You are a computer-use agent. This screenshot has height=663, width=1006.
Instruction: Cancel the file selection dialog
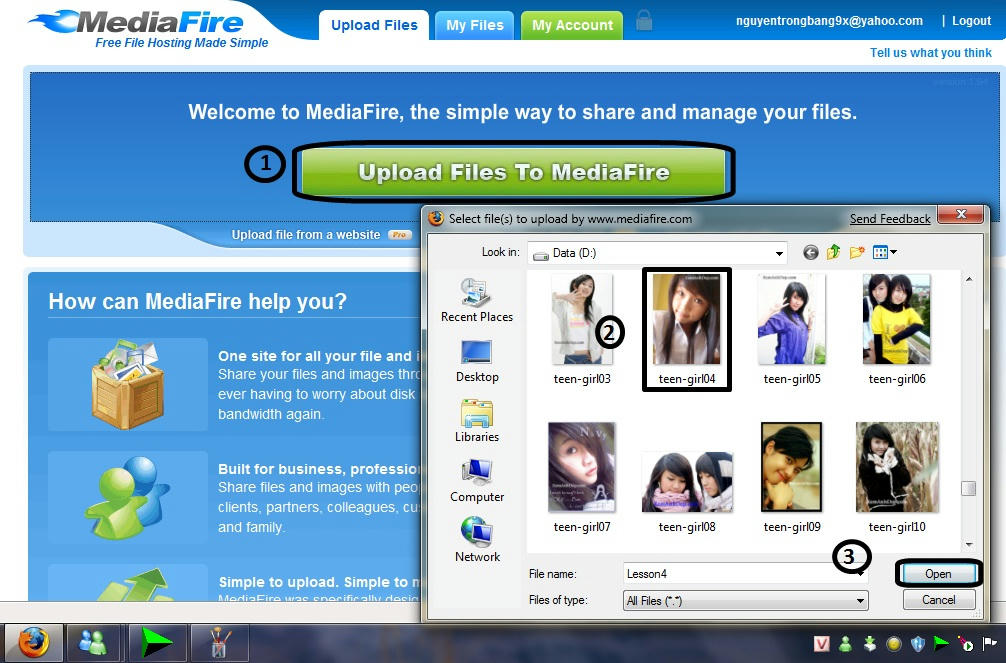tap(939, 600)
